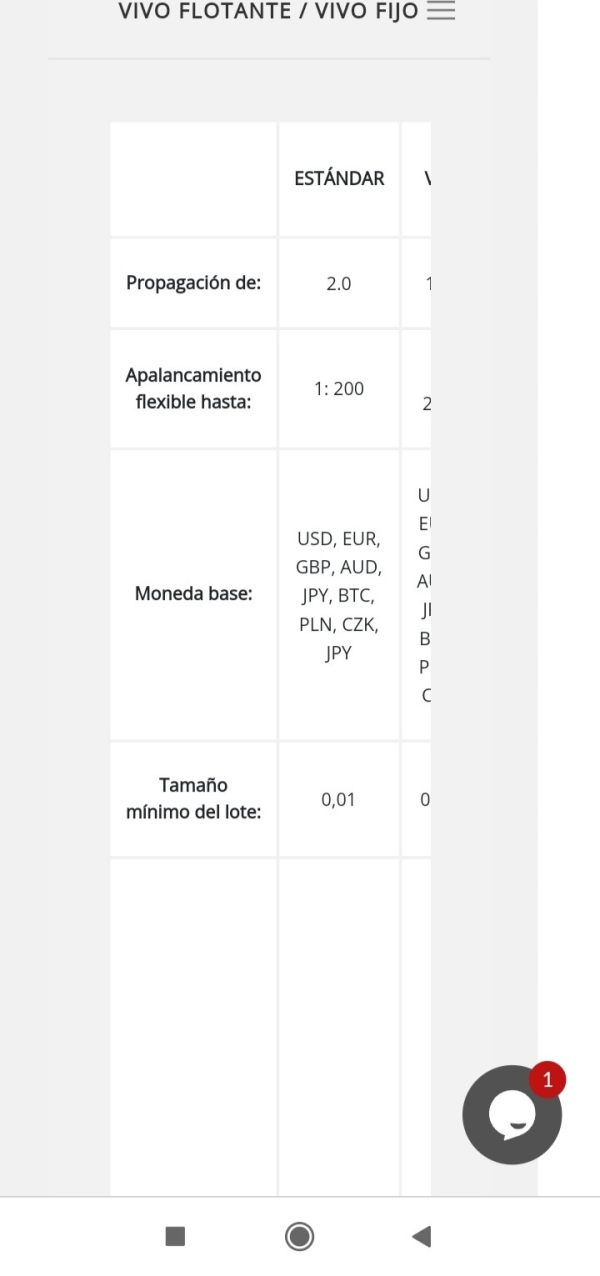Click the Tamaño mínimo del lote label
The width and height of the screenshot is (600, 1276).
[x=193, y=798]
